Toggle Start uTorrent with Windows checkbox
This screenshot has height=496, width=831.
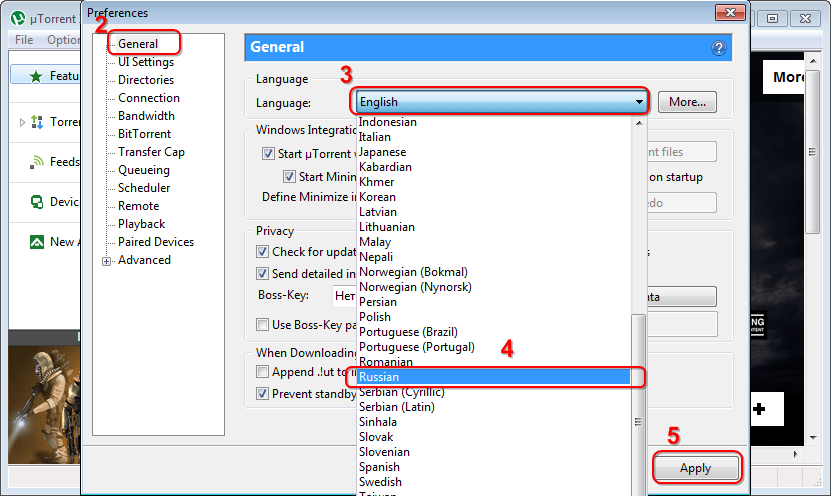(268, 154)
